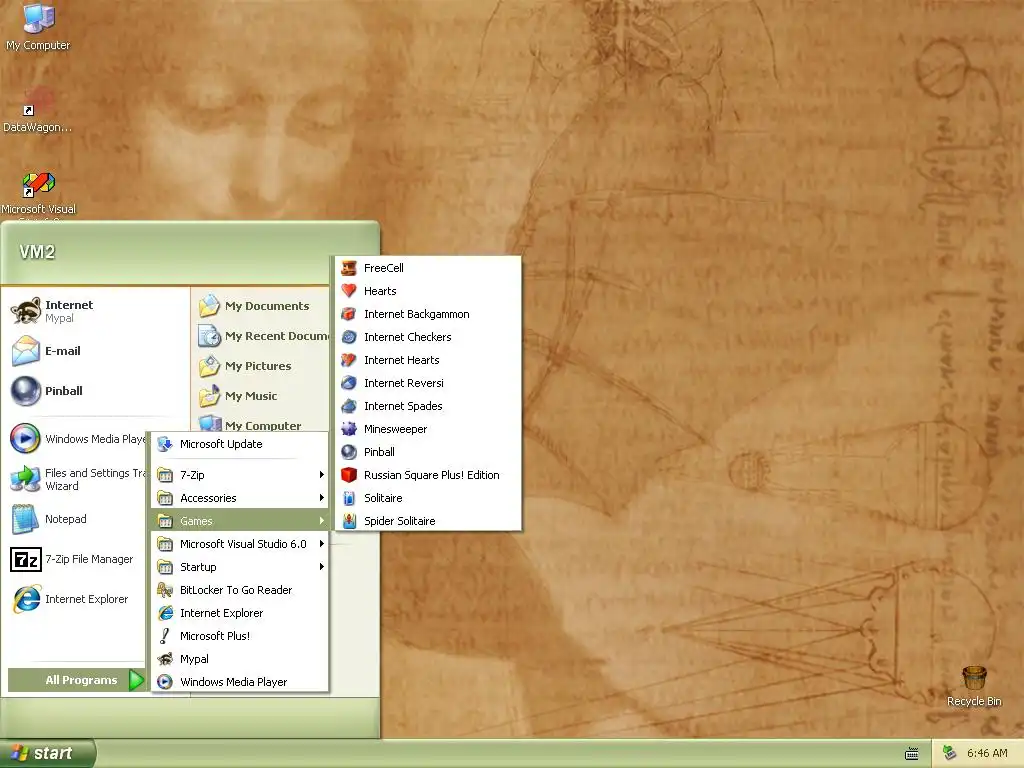
Task: Choose the Internet Mypal pinned entry
Action: tap(96, 311)
